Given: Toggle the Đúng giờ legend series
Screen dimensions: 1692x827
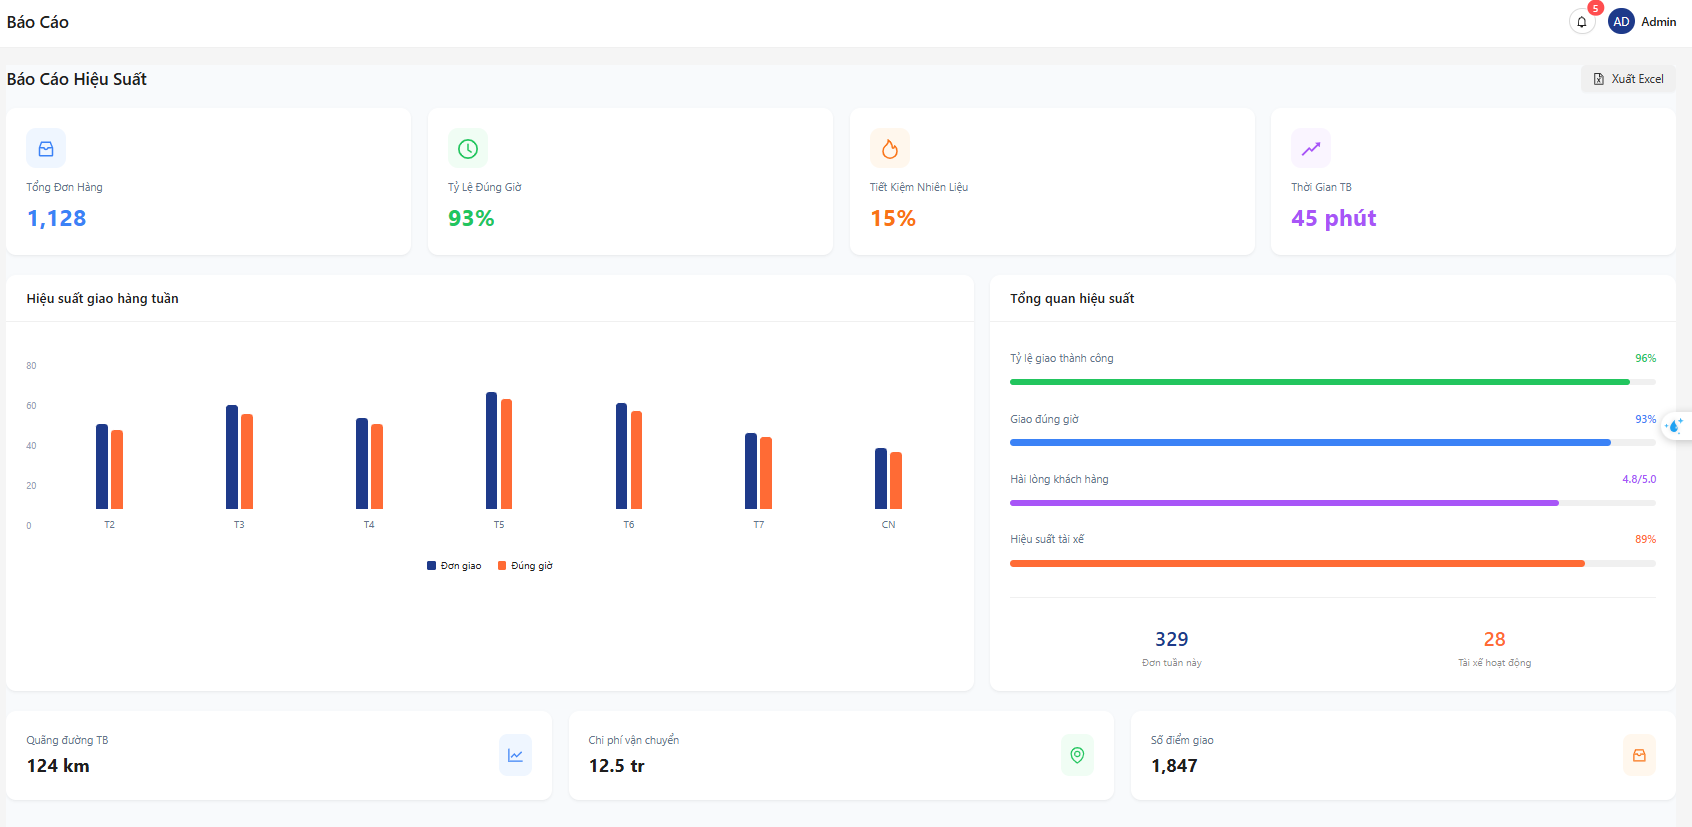Looking at the screenshot, I should pyautogui.click(x=525, y=566).
